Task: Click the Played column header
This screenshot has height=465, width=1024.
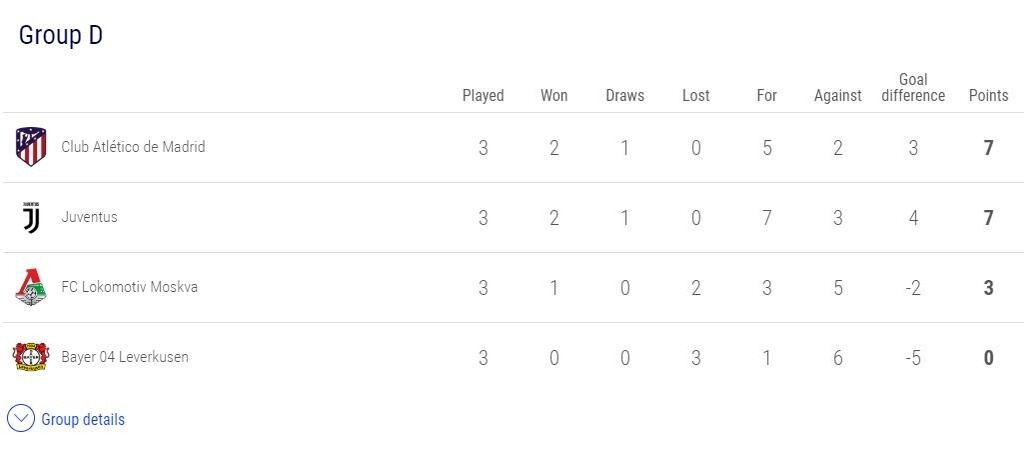Action: [483, 96]
